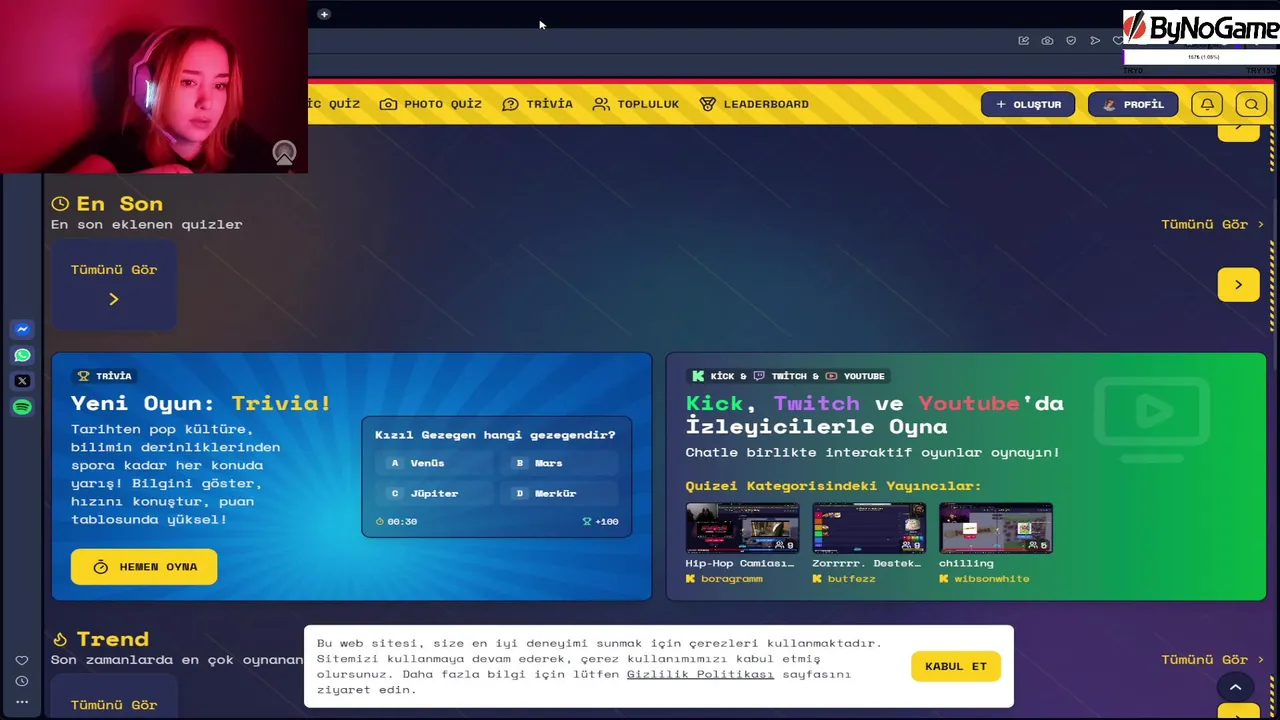
Task: Click the scroll-to-top arrow button
Action: 1235,687
